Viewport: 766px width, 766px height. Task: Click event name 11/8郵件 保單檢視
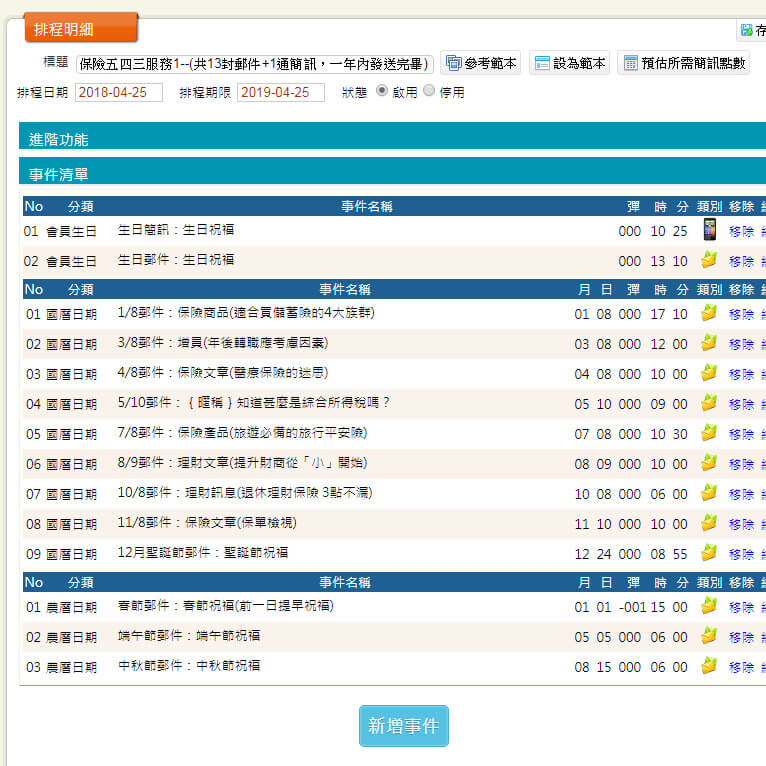(207, 523)
